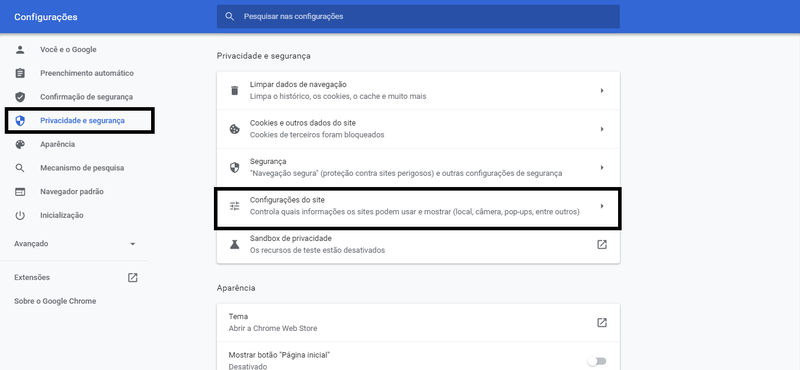Toggle the Mostrar botão Página inicial switch
The height and width of the screenshot is (370, 800).
(x=596, y=361)
